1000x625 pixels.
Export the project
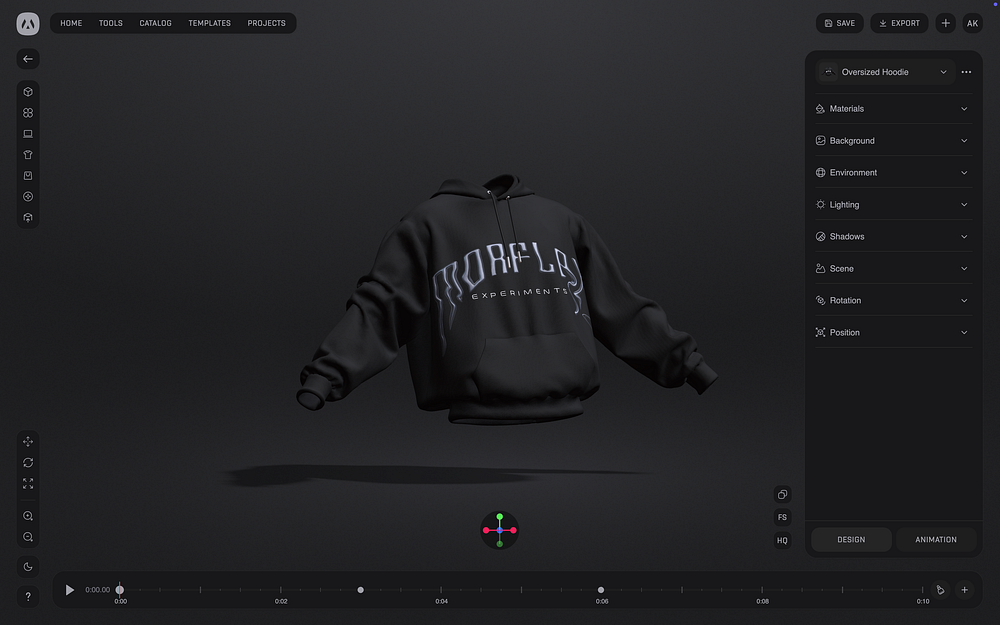899,23
